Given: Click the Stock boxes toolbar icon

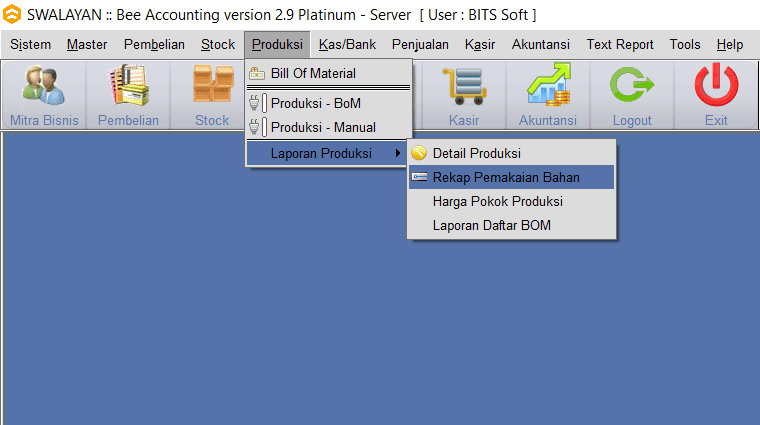Looking at the screenshot, I should pos(212,87).
